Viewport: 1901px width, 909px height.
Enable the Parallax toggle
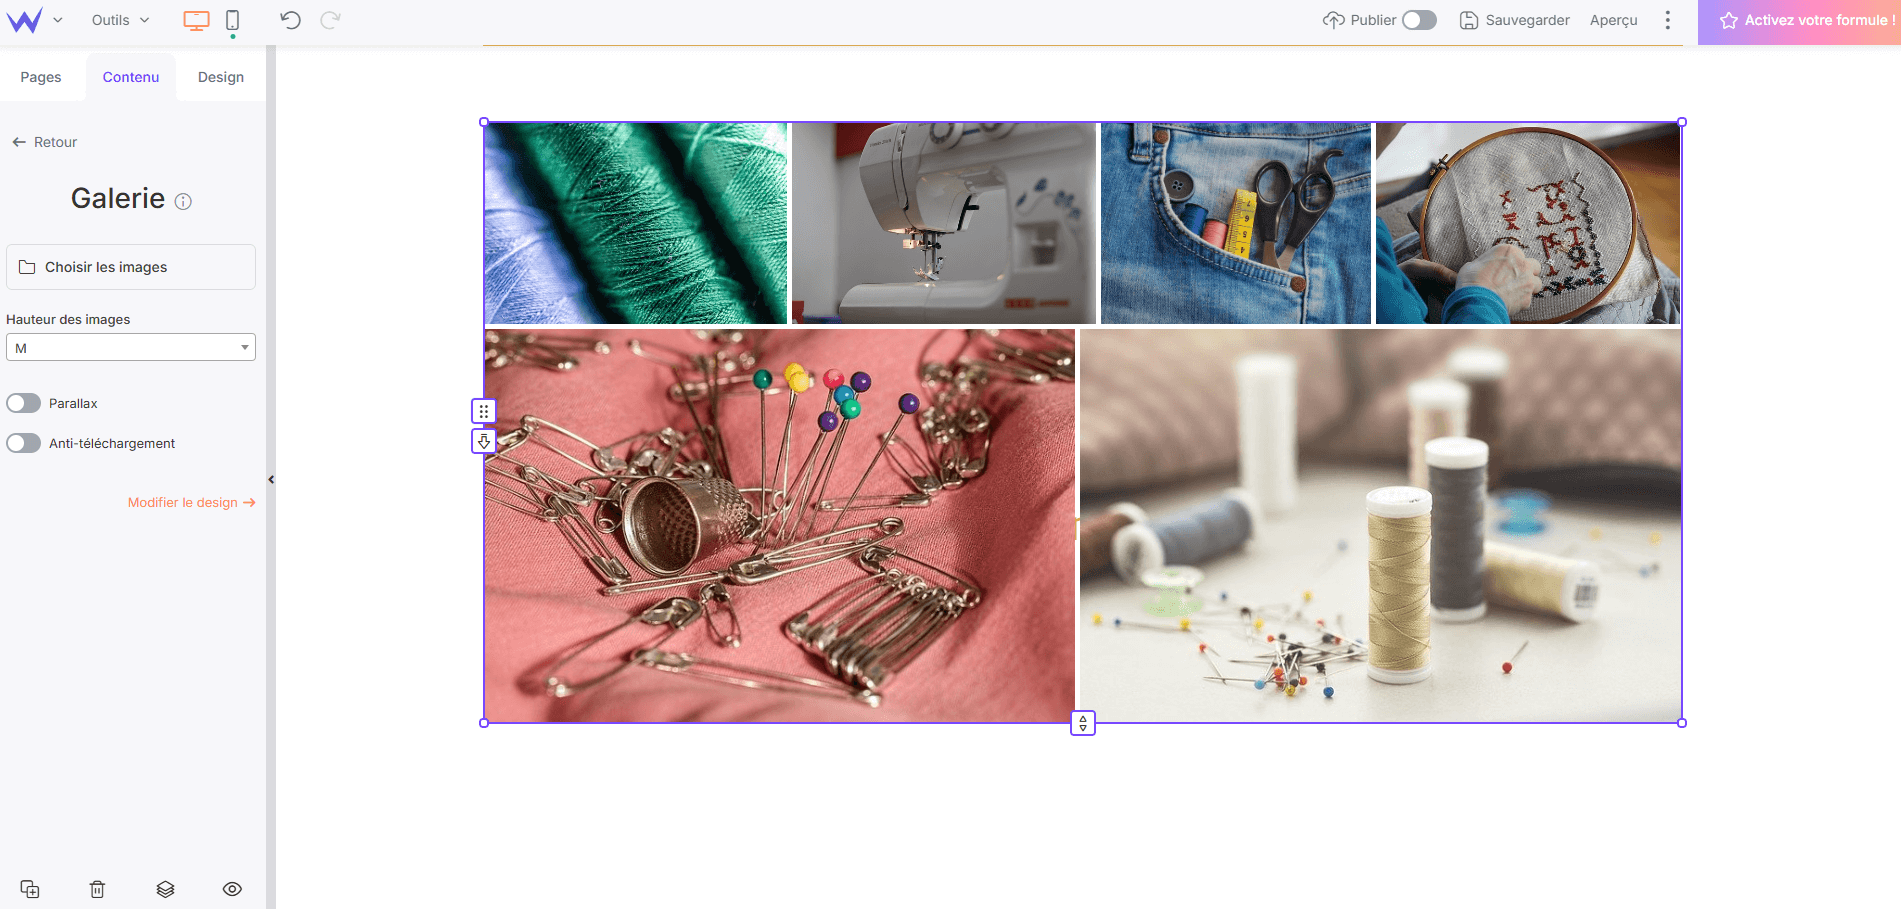(24, 403)
